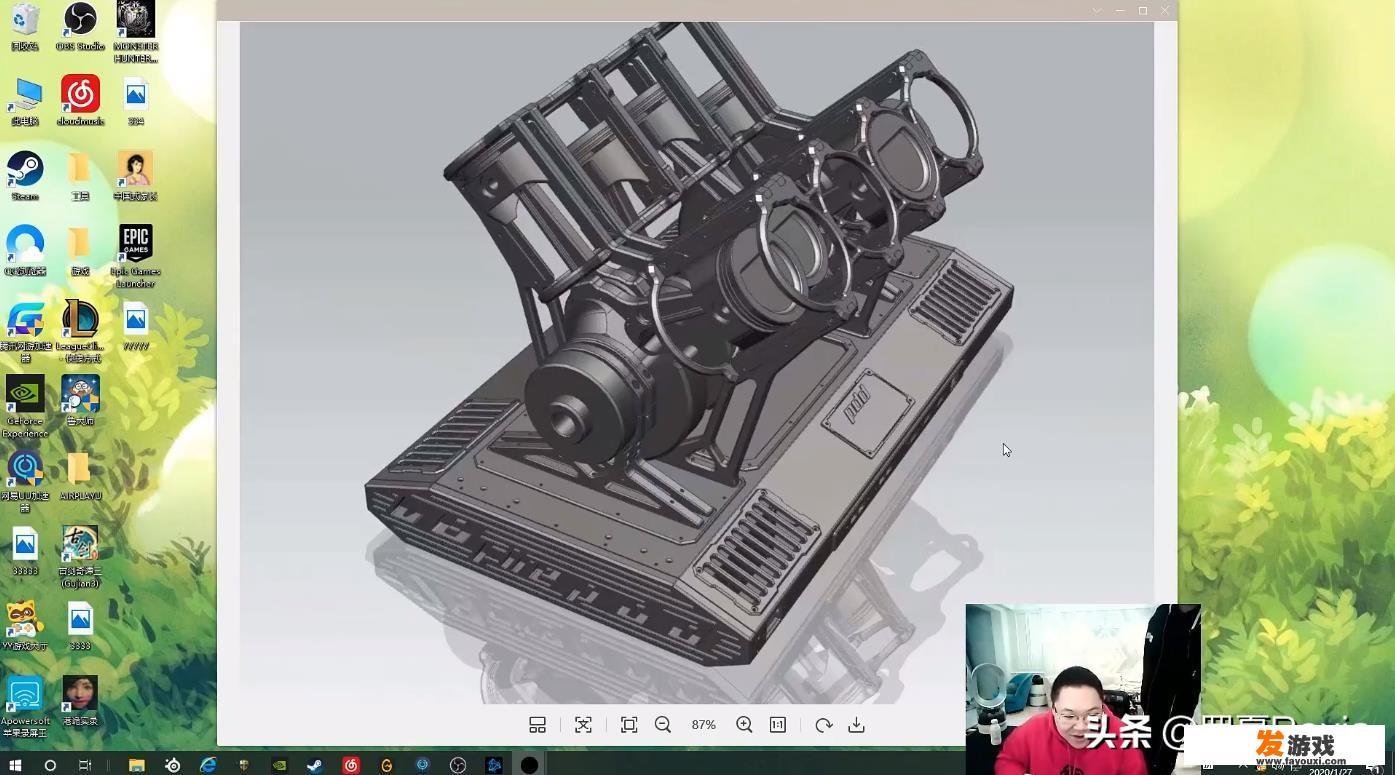Open the viewer window dropdown chevron in title bar
This screenshot has width=1395, height=775.
[1097, 10]
